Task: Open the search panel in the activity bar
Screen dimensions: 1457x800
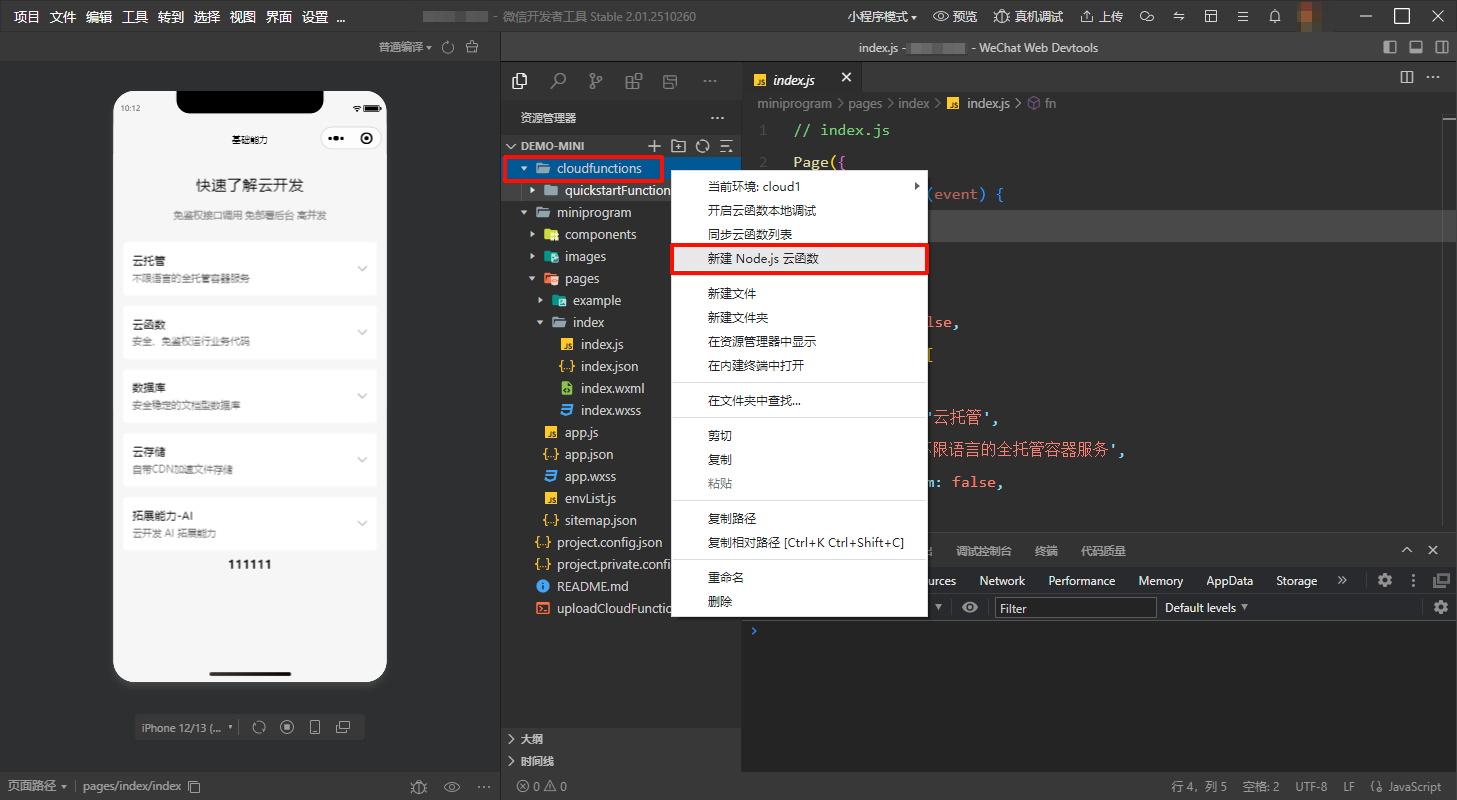Action: click(x=558, y=81)
